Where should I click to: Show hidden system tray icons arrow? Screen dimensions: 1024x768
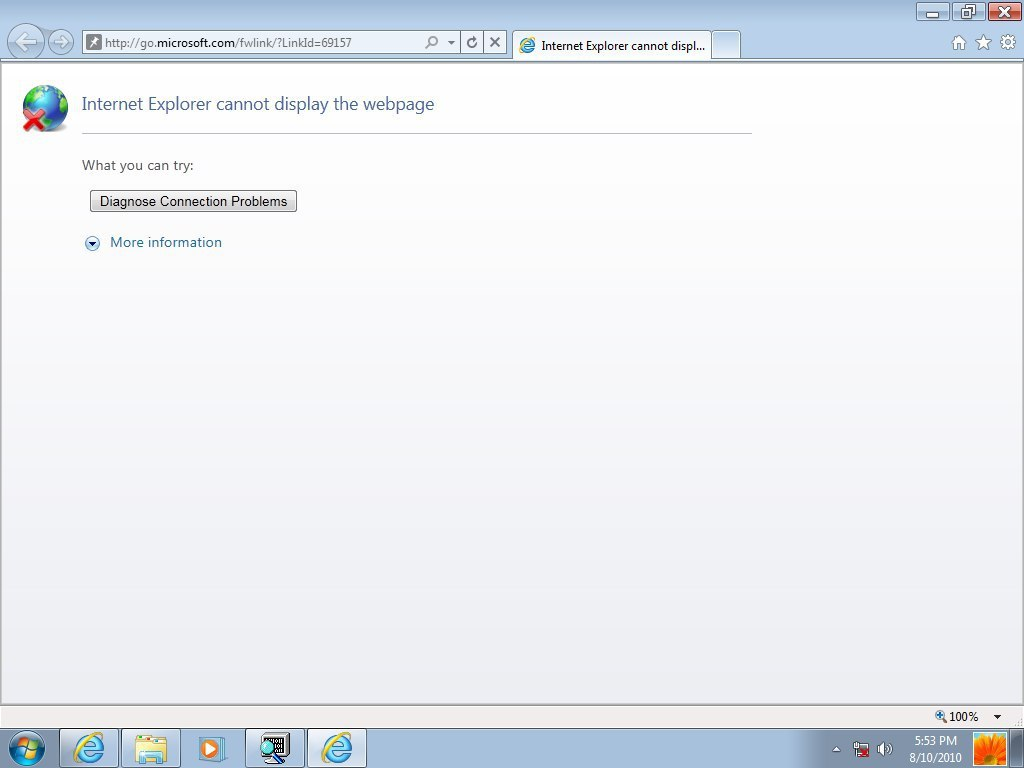[836, 749]
